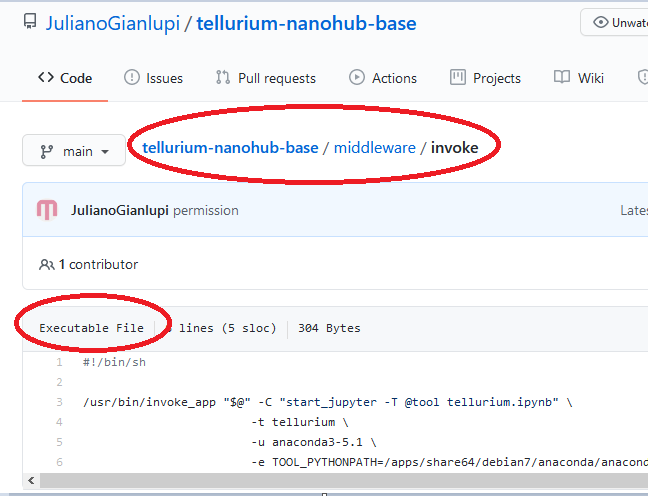Click the Wiki book icon

(562, 77)
